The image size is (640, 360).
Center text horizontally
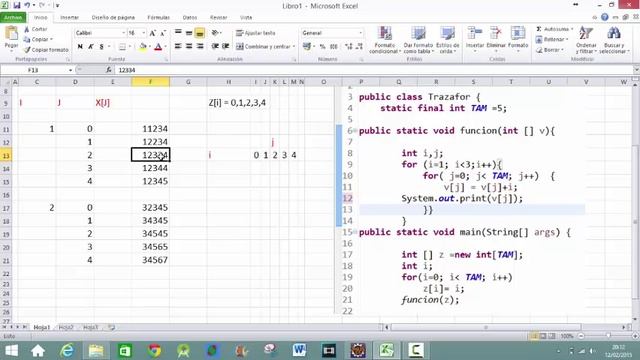tap(189, 47)
